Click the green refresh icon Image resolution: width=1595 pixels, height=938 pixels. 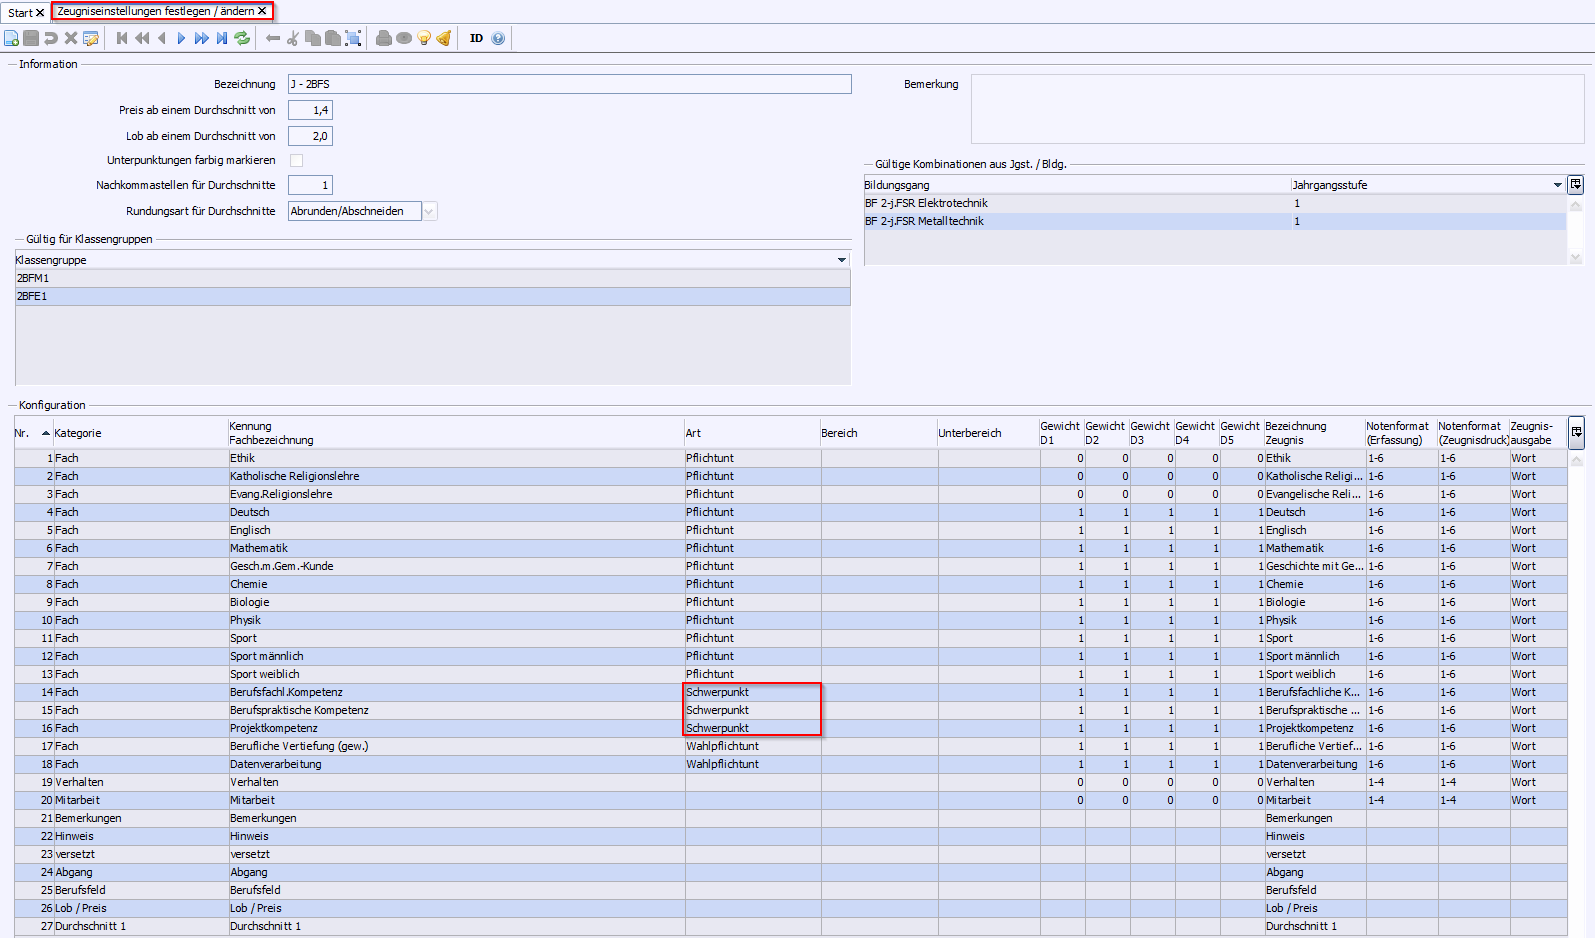pyautogui.click(x=242, y=38)
